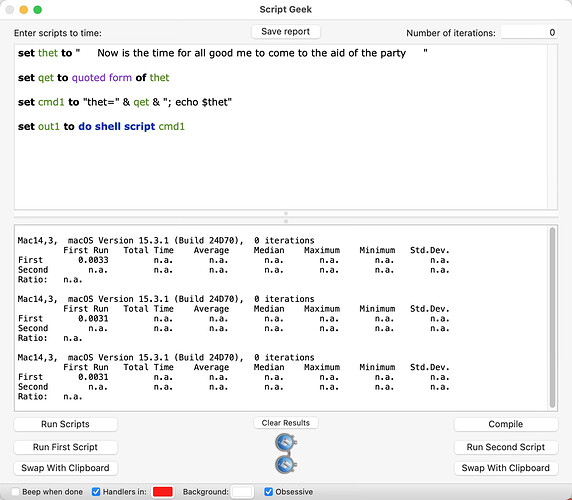The height and width of the screenshot is (500, 572).
Task: Click Run Second Script
Action: (506, 447)
